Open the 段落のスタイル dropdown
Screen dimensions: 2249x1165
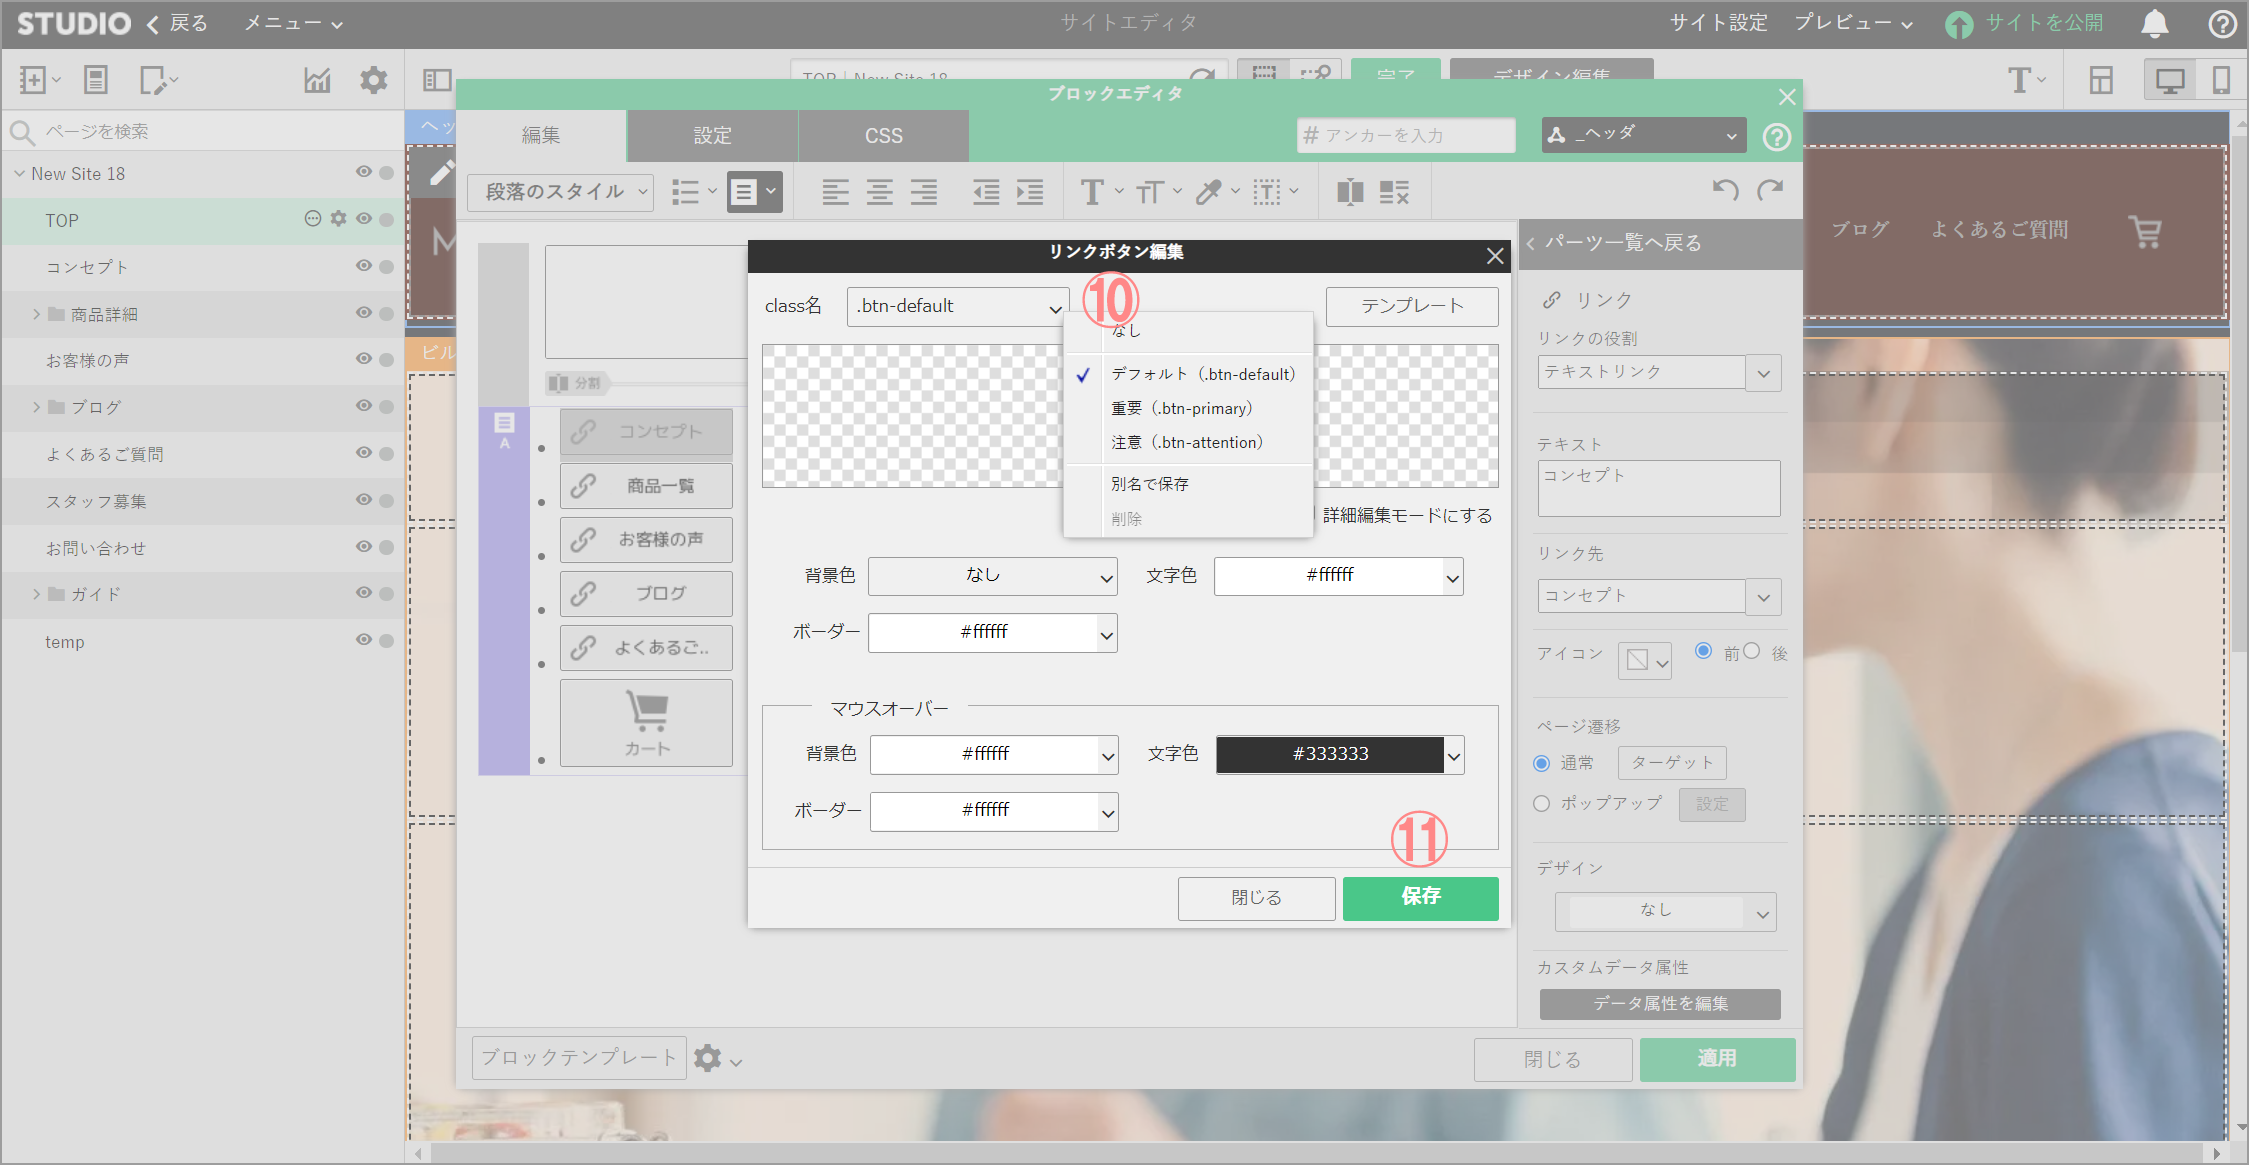[561, 191]
